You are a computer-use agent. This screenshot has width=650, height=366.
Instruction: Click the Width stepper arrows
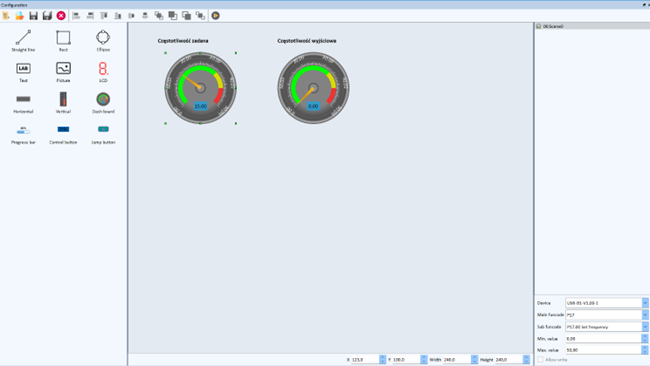click(x=474, y=360)
